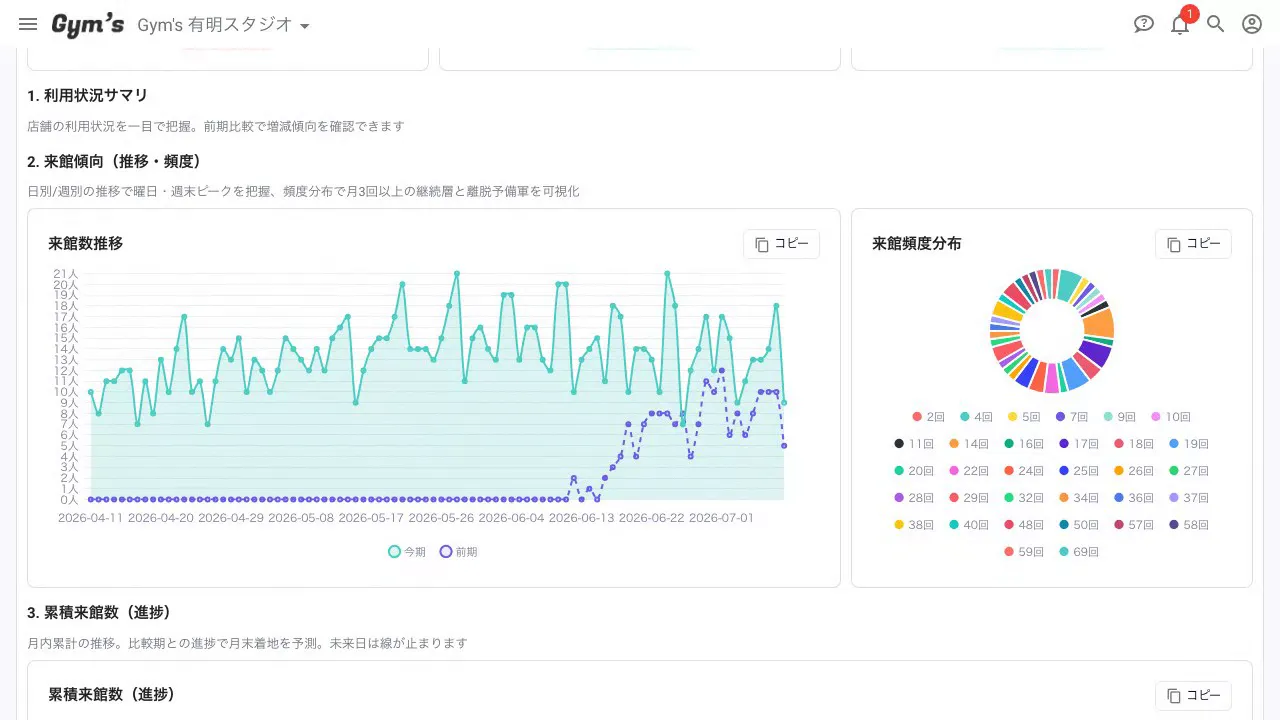This screenshot has height=720, width=1280.
Task: Click the donut chart's large orange segment
Action: tap(1099, 323)
